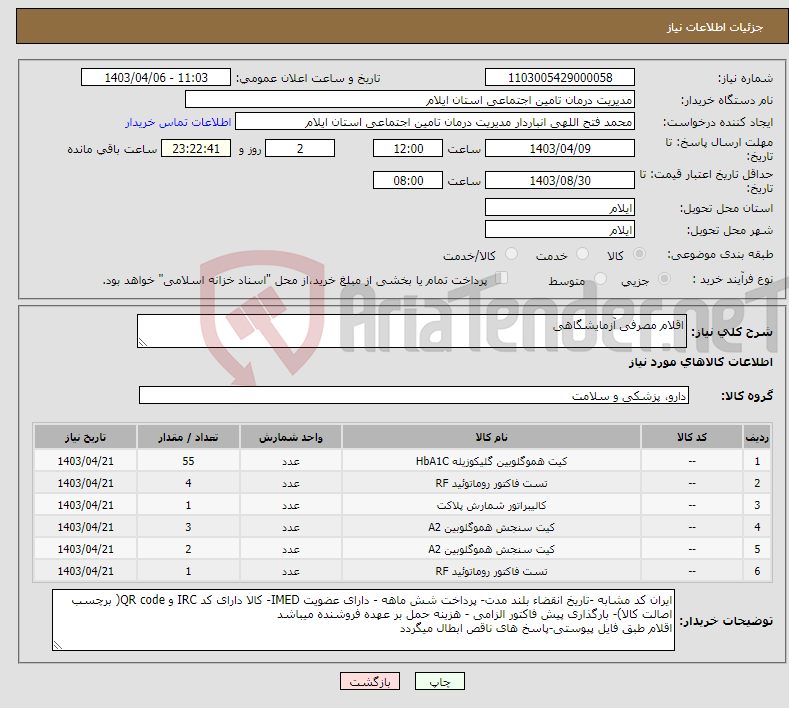Viewport: 789px width, 708px height.
Task: Click the remaining time field 23:22:41
Action: [x=196, y=148]
